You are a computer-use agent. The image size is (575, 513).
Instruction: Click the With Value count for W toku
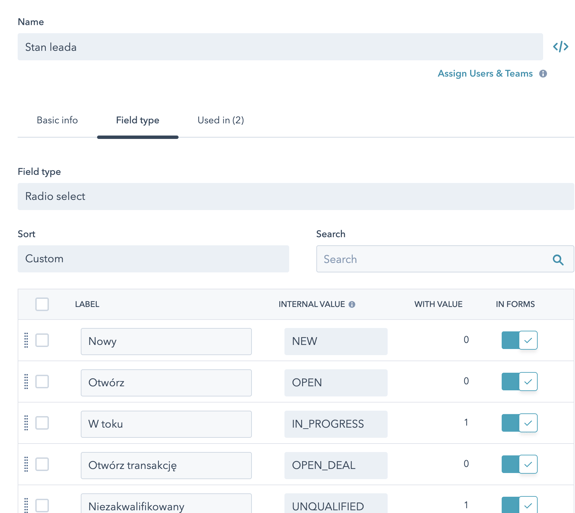pos(466,422)
